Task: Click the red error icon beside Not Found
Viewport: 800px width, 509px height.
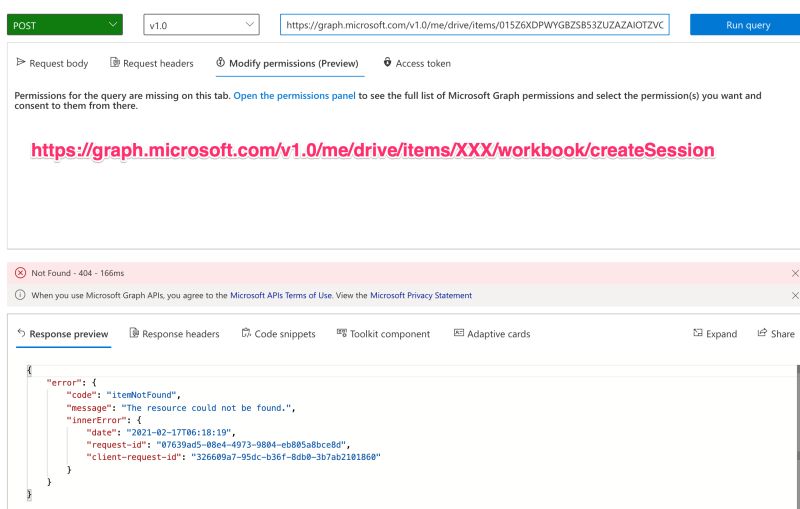Action: point(20,273)
